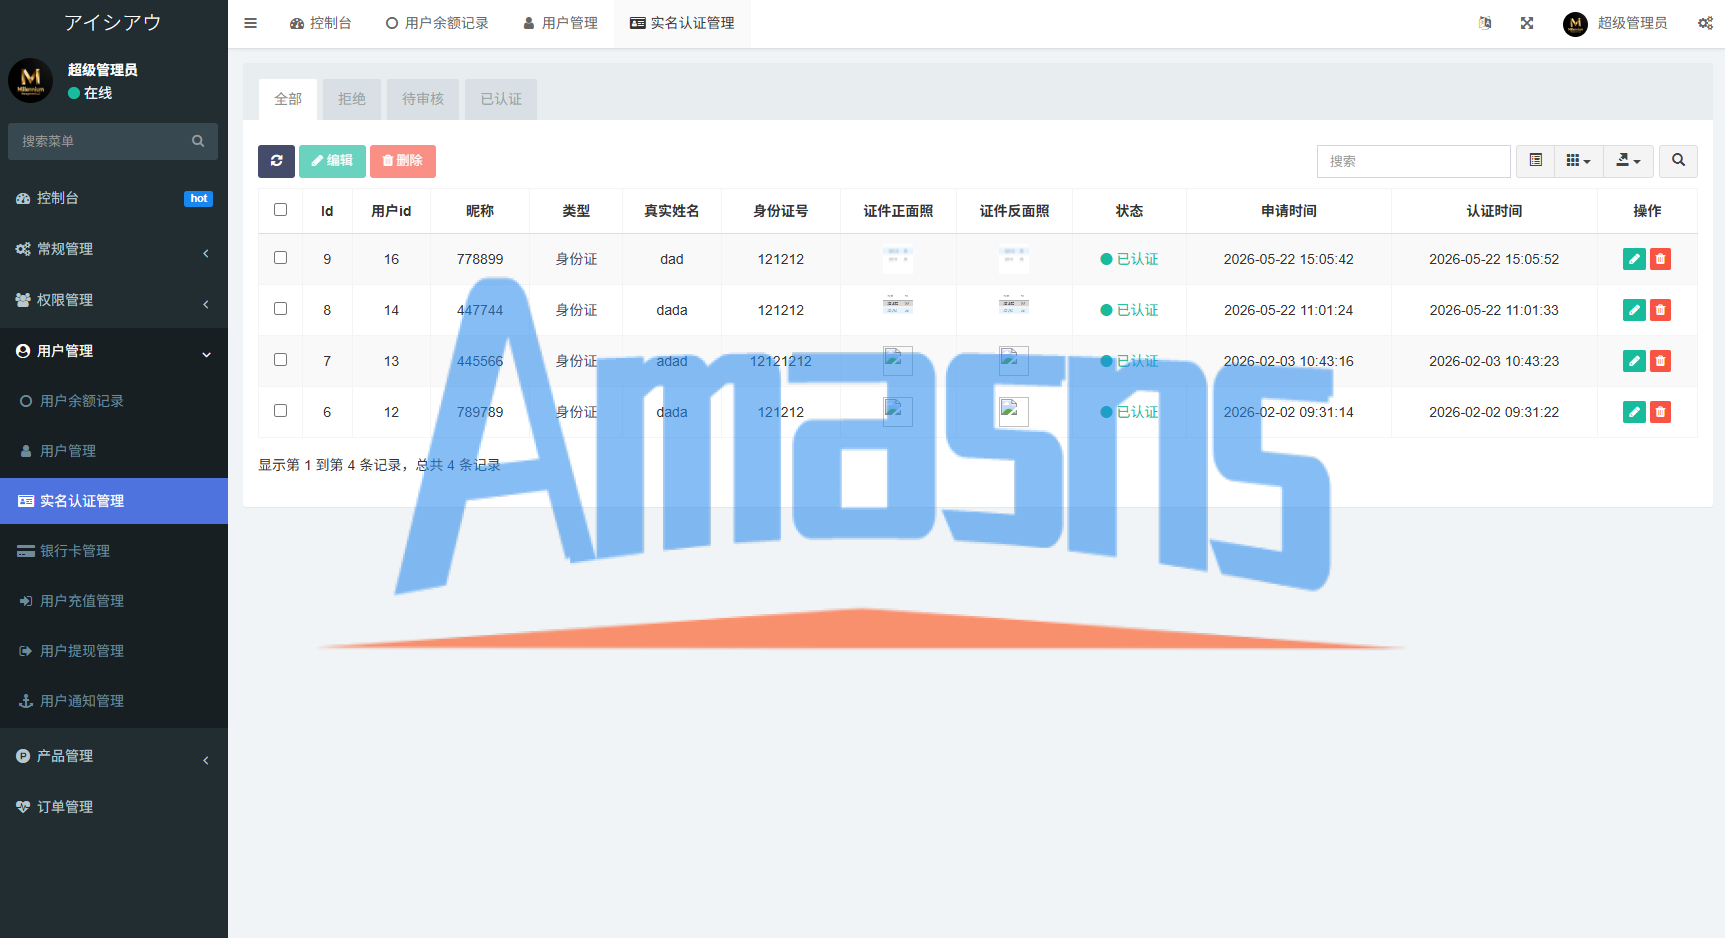The image size is (1725, 938).
Task: Select the checkbox for row Id 8
Action: click(280, 309)
